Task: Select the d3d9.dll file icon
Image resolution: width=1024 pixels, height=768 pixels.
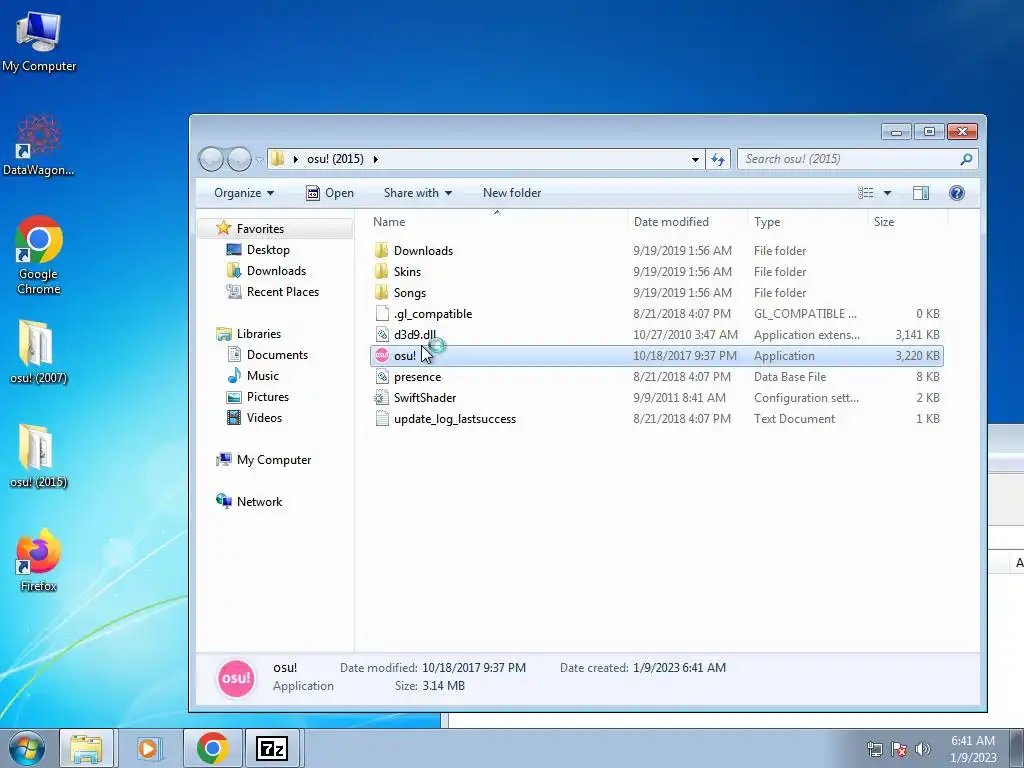Action: click(382, 335)
